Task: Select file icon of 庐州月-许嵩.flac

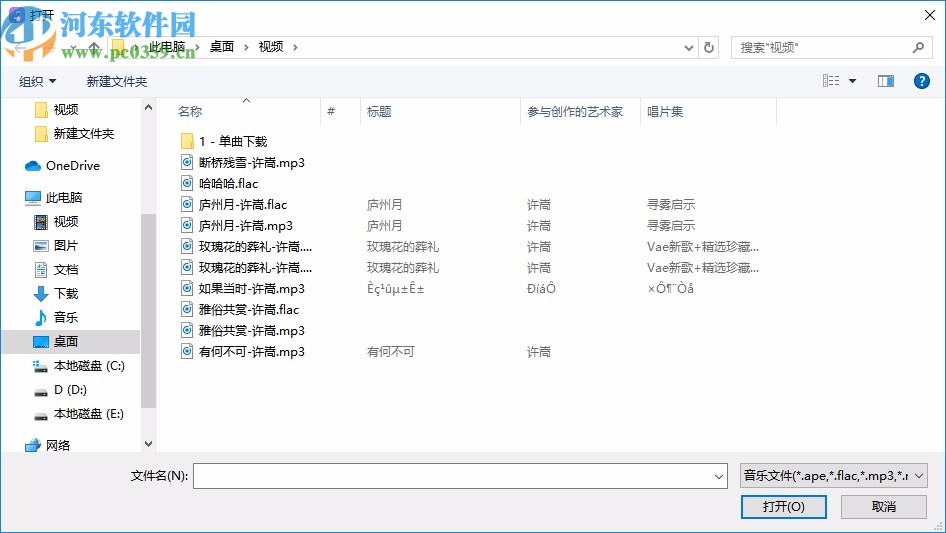Action: click(187, 204)
